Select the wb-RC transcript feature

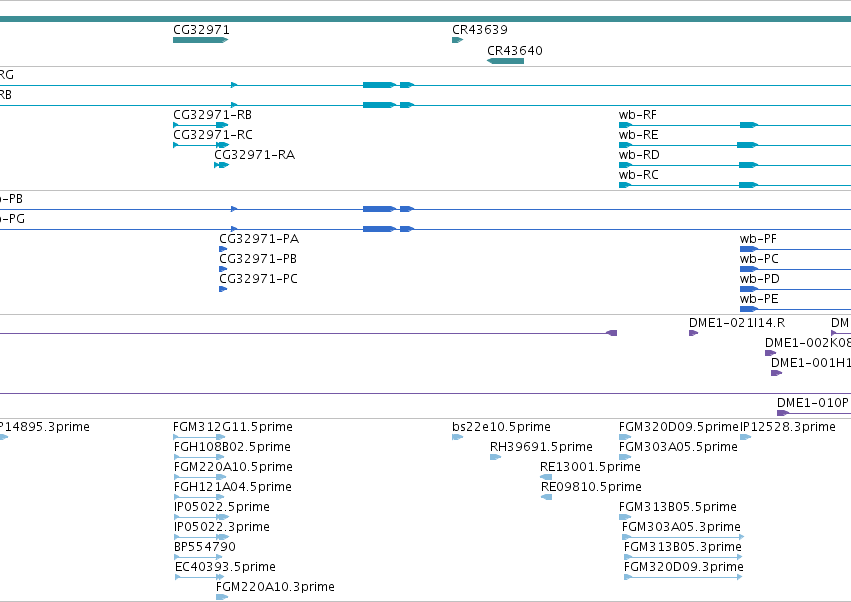[735, 185]
